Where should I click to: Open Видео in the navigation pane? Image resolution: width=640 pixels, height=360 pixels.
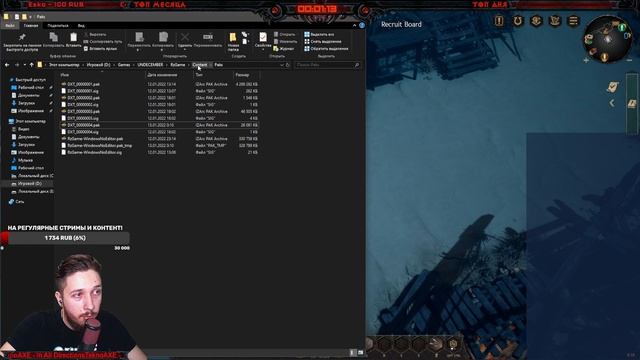pyautogui.click(x=23, y=129)
